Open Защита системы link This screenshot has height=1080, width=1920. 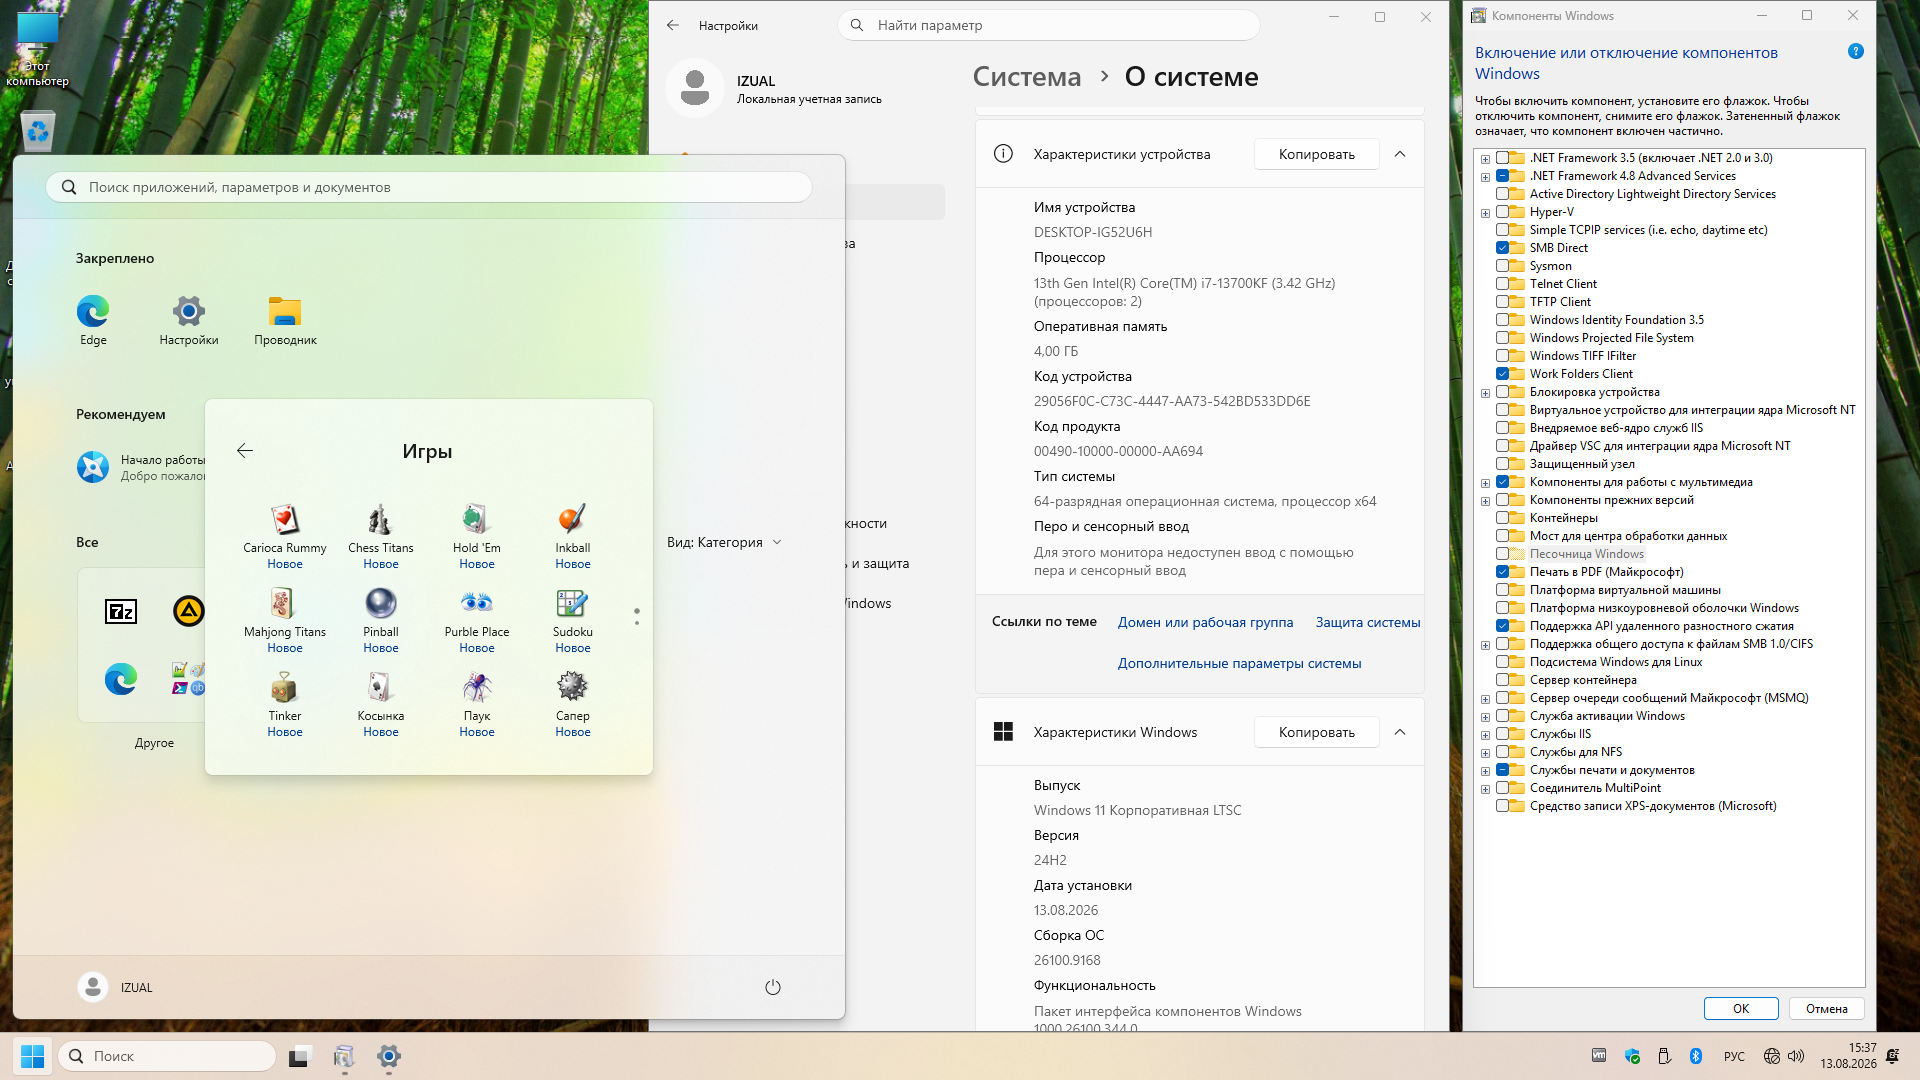1368,622
